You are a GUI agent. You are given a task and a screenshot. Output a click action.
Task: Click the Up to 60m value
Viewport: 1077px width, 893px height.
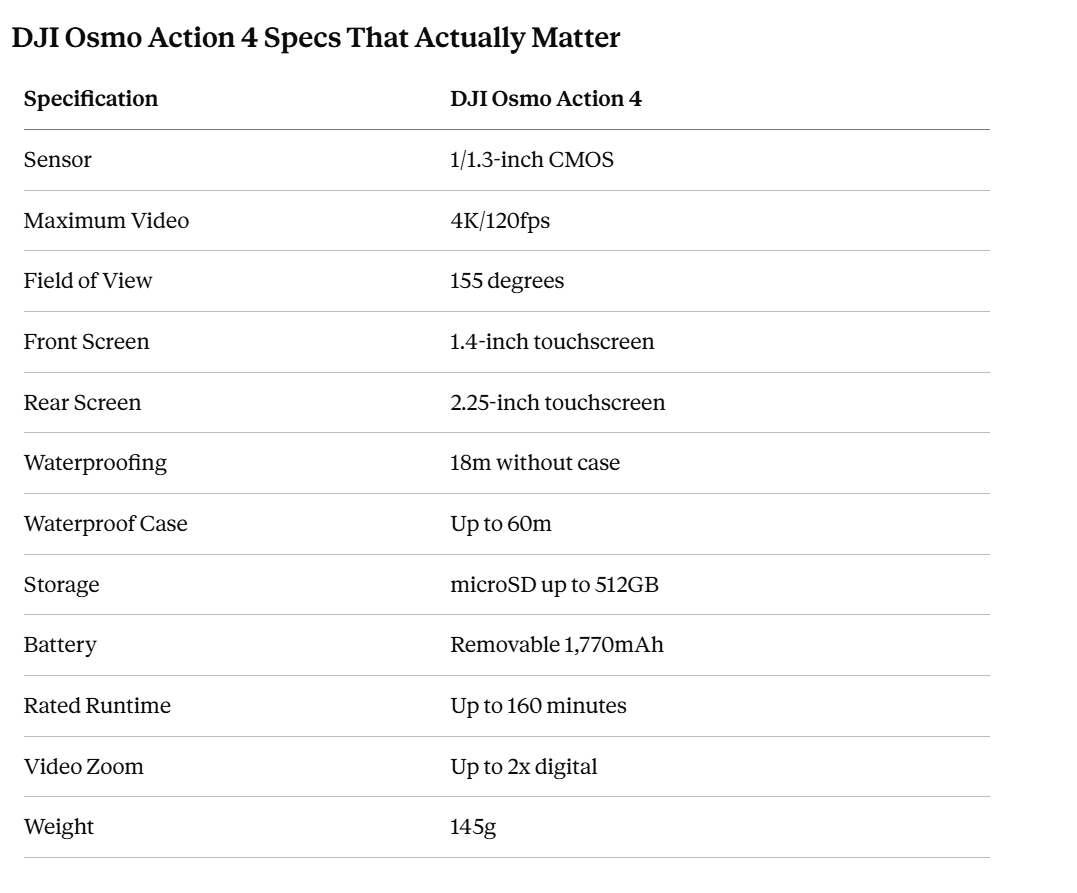click(501, 524)
